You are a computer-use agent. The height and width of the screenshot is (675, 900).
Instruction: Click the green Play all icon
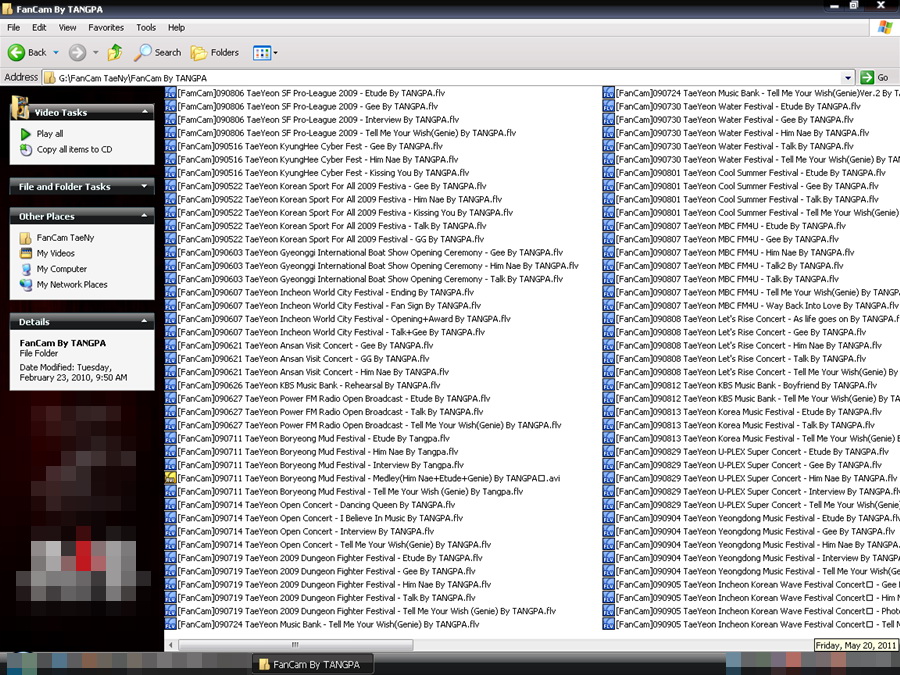coord(25,134)
